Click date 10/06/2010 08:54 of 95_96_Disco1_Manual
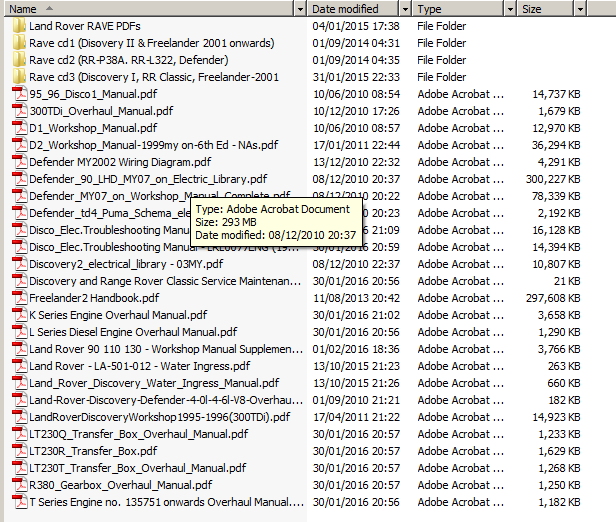 point(356,94)
